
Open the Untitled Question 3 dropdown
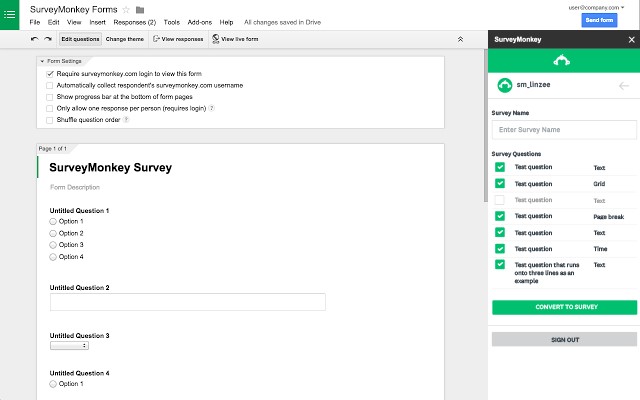(69, 346)
